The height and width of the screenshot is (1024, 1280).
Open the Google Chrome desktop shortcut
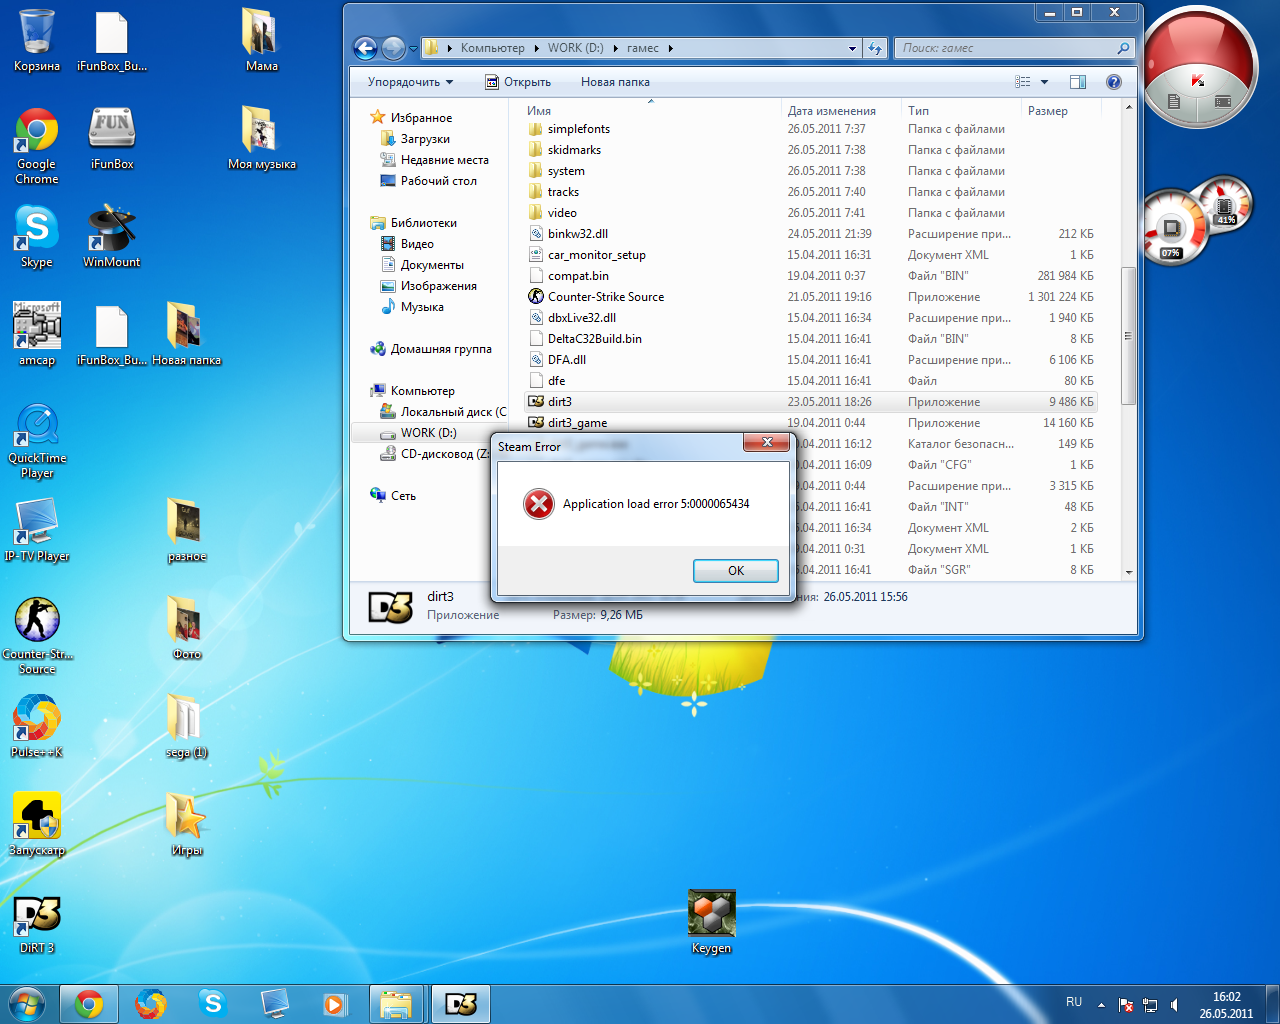[x=37, y=131]
